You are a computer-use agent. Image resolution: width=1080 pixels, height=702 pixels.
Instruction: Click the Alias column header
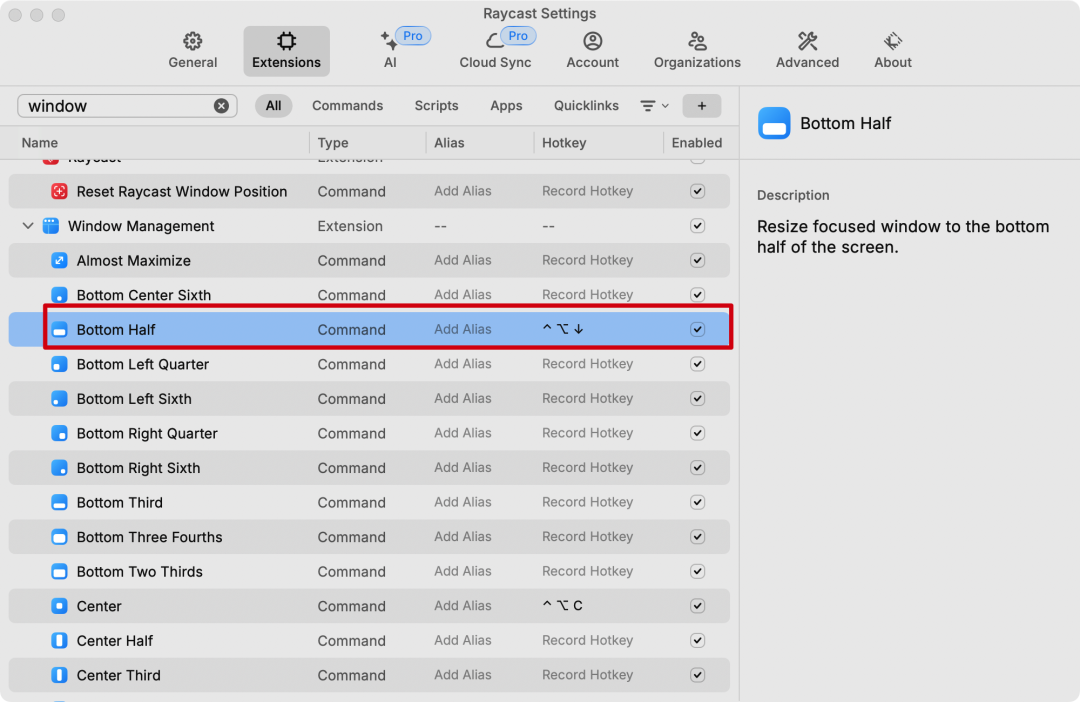449,143
